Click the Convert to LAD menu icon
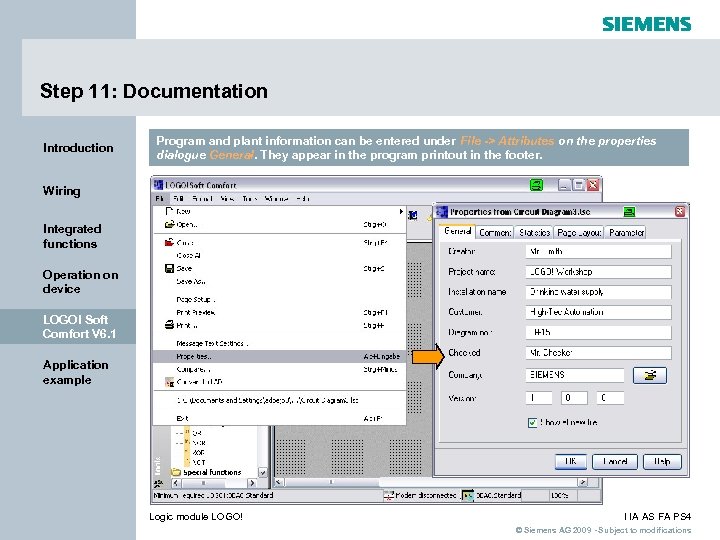 pos(169,382)
